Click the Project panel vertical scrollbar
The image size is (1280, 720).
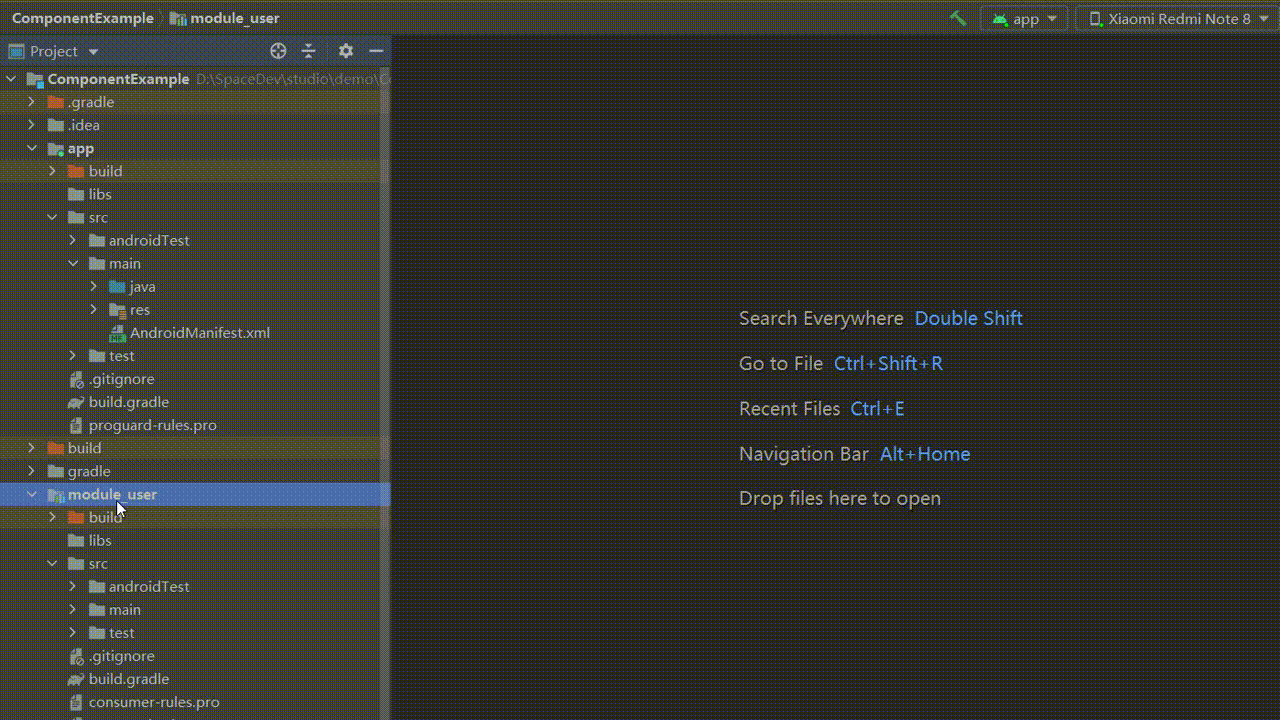click(385, 393)
